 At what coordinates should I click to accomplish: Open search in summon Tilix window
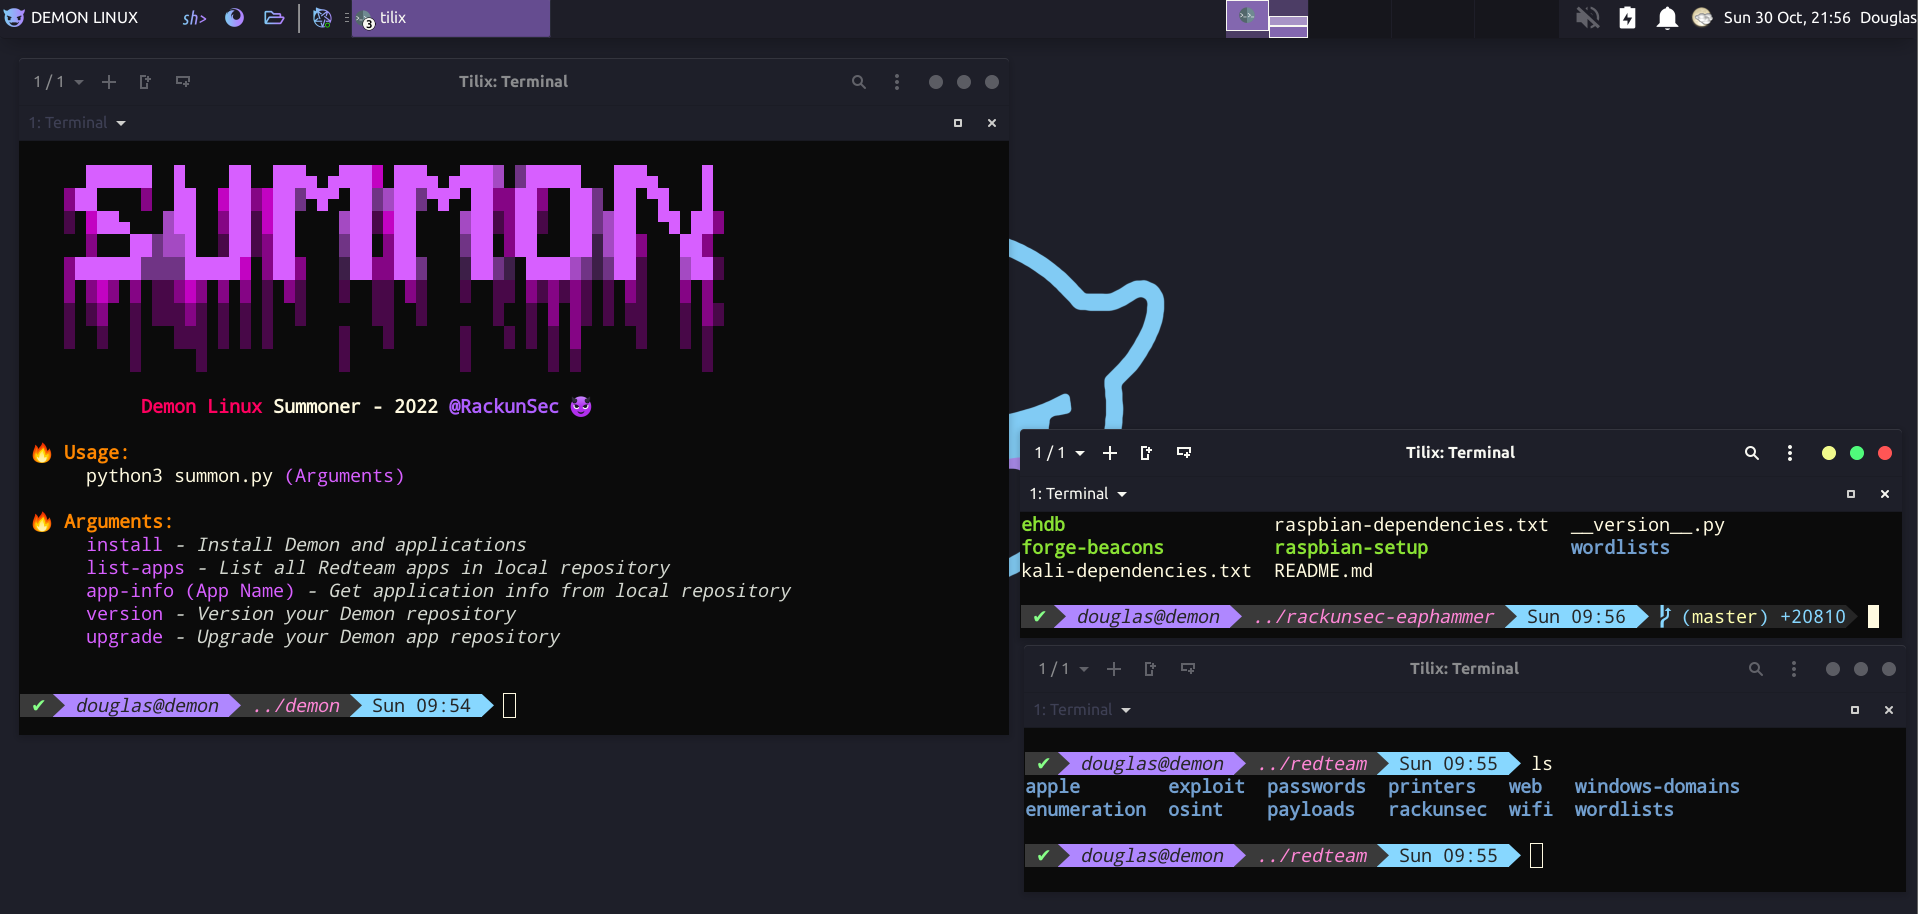point(859,82)
